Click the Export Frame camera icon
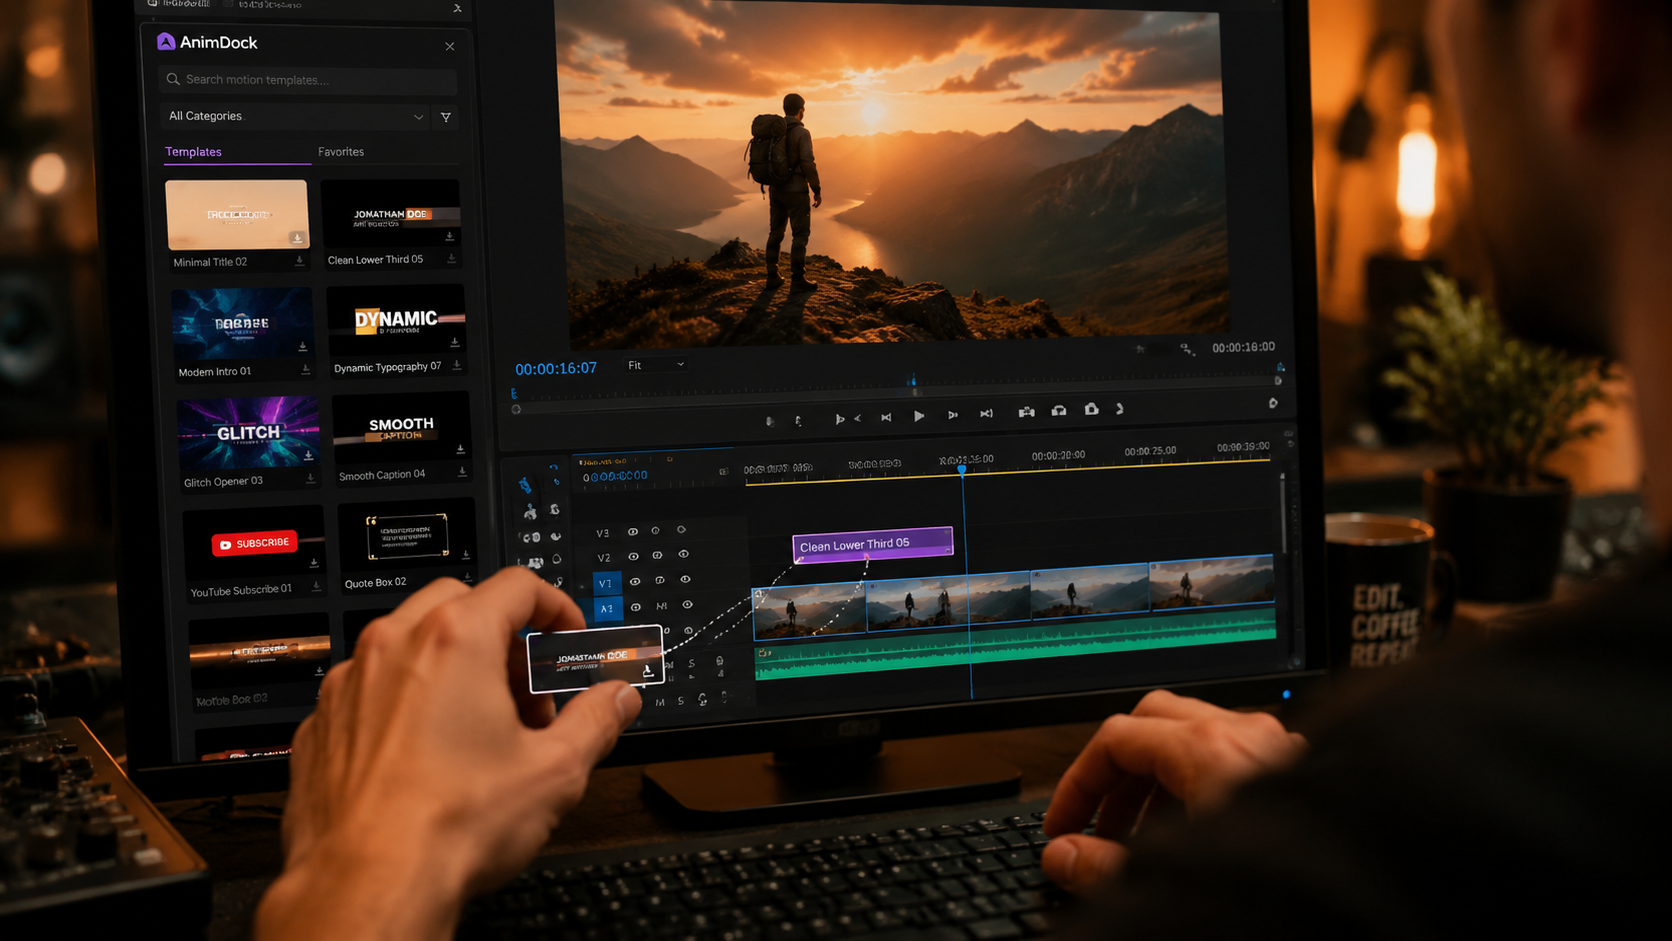The height and width of the screenshot is (941, 1672). (1091, 409)
